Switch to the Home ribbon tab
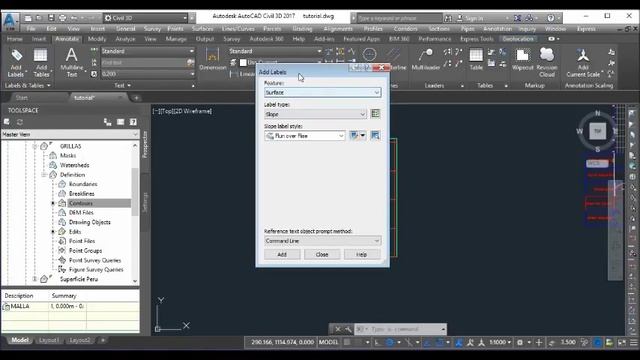This screenshot has height=360, width=640. click(x=15, y=39)
